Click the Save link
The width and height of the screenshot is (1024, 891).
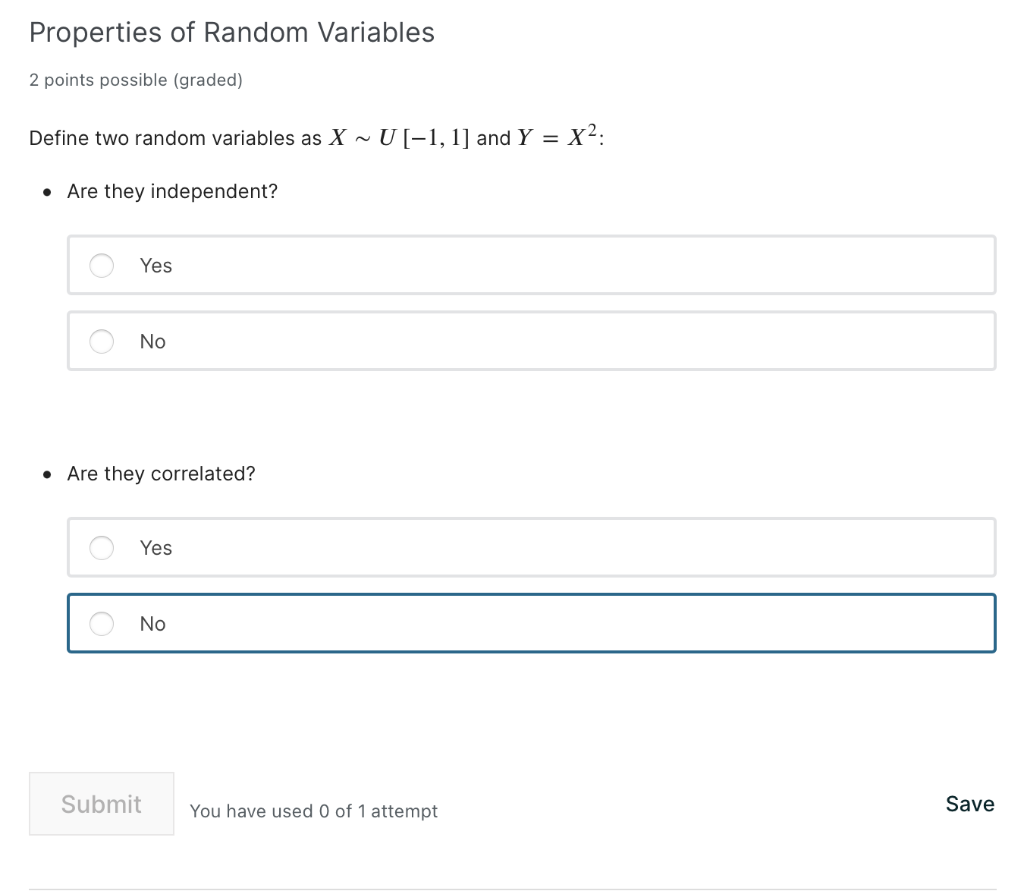(x=969, y=804)
